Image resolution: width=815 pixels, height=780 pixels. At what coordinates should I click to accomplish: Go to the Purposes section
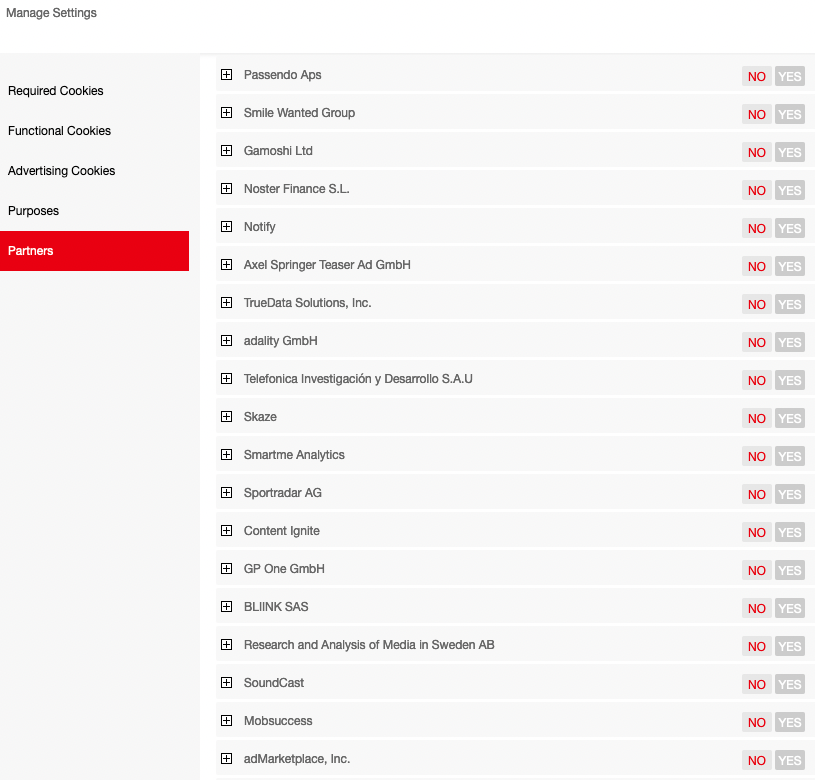tap(34, 211)
